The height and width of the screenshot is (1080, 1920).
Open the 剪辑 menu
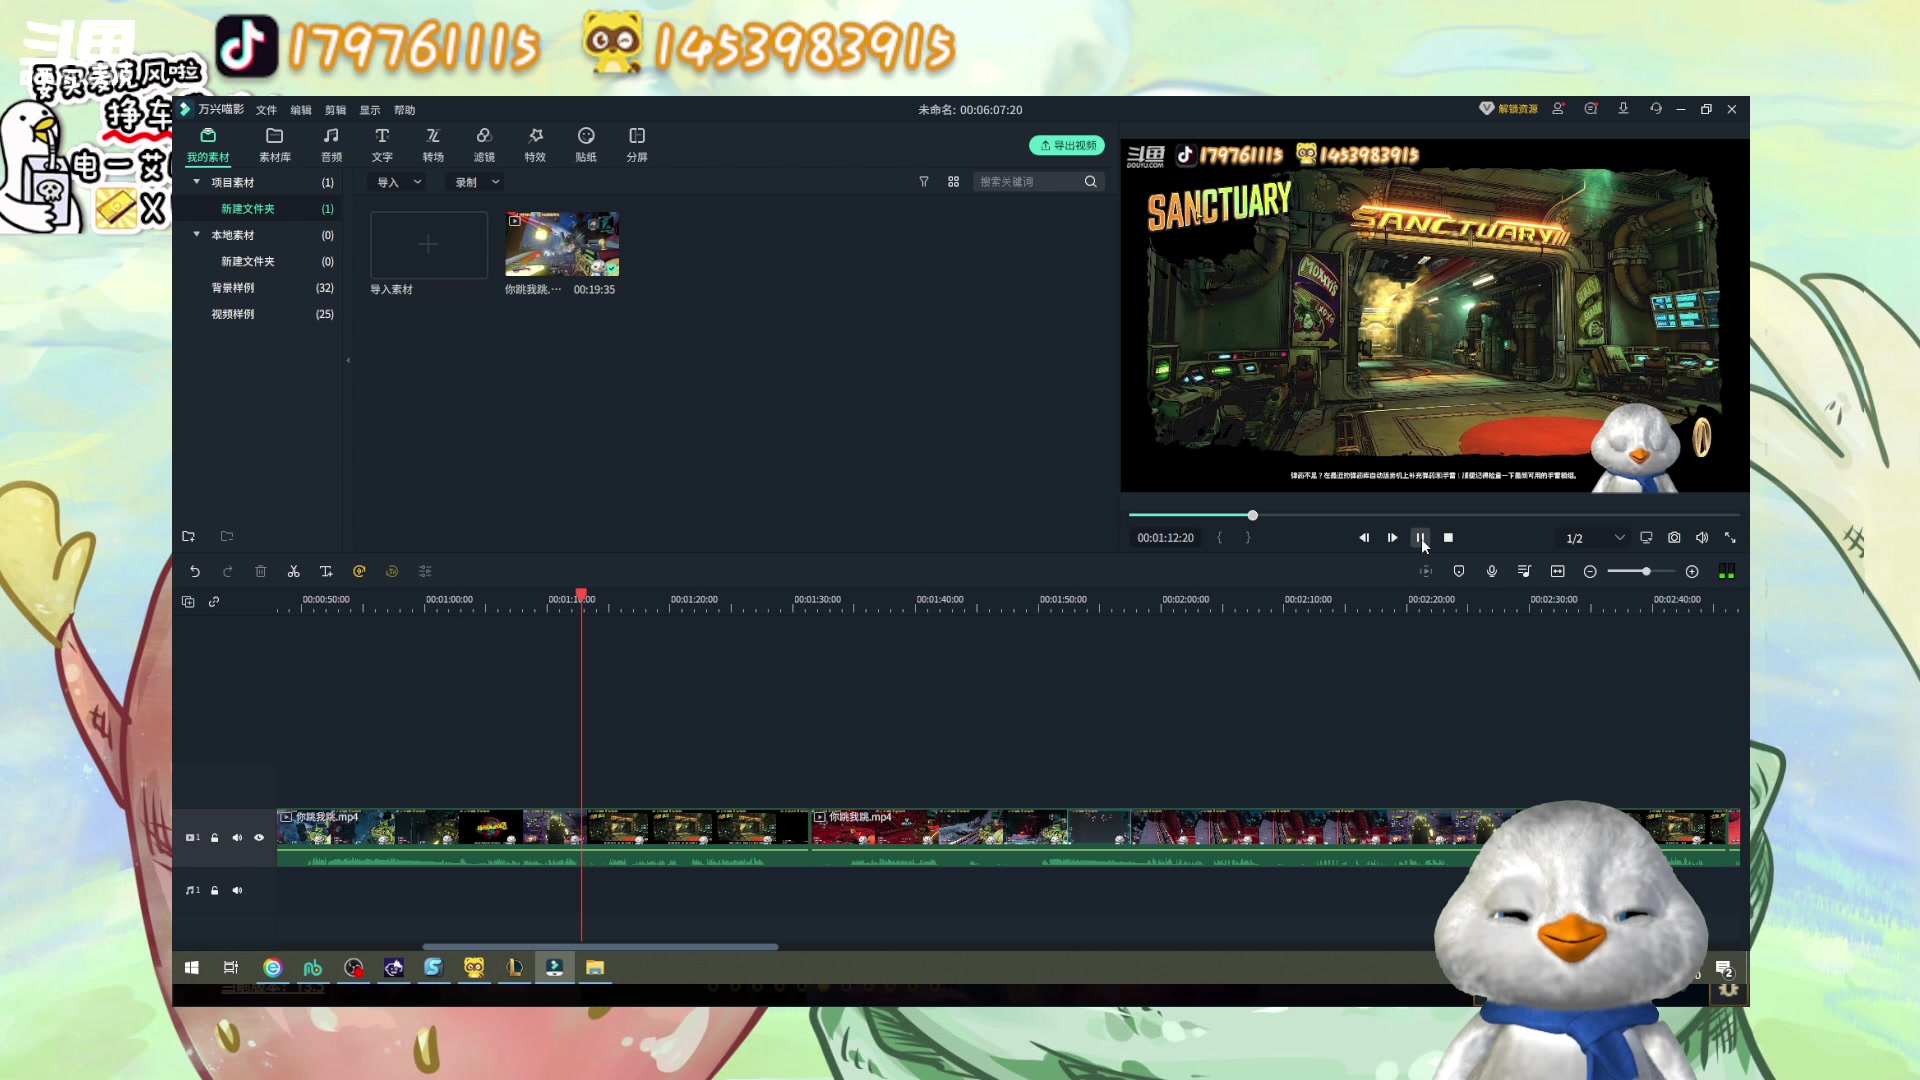(x=335, y=110)
